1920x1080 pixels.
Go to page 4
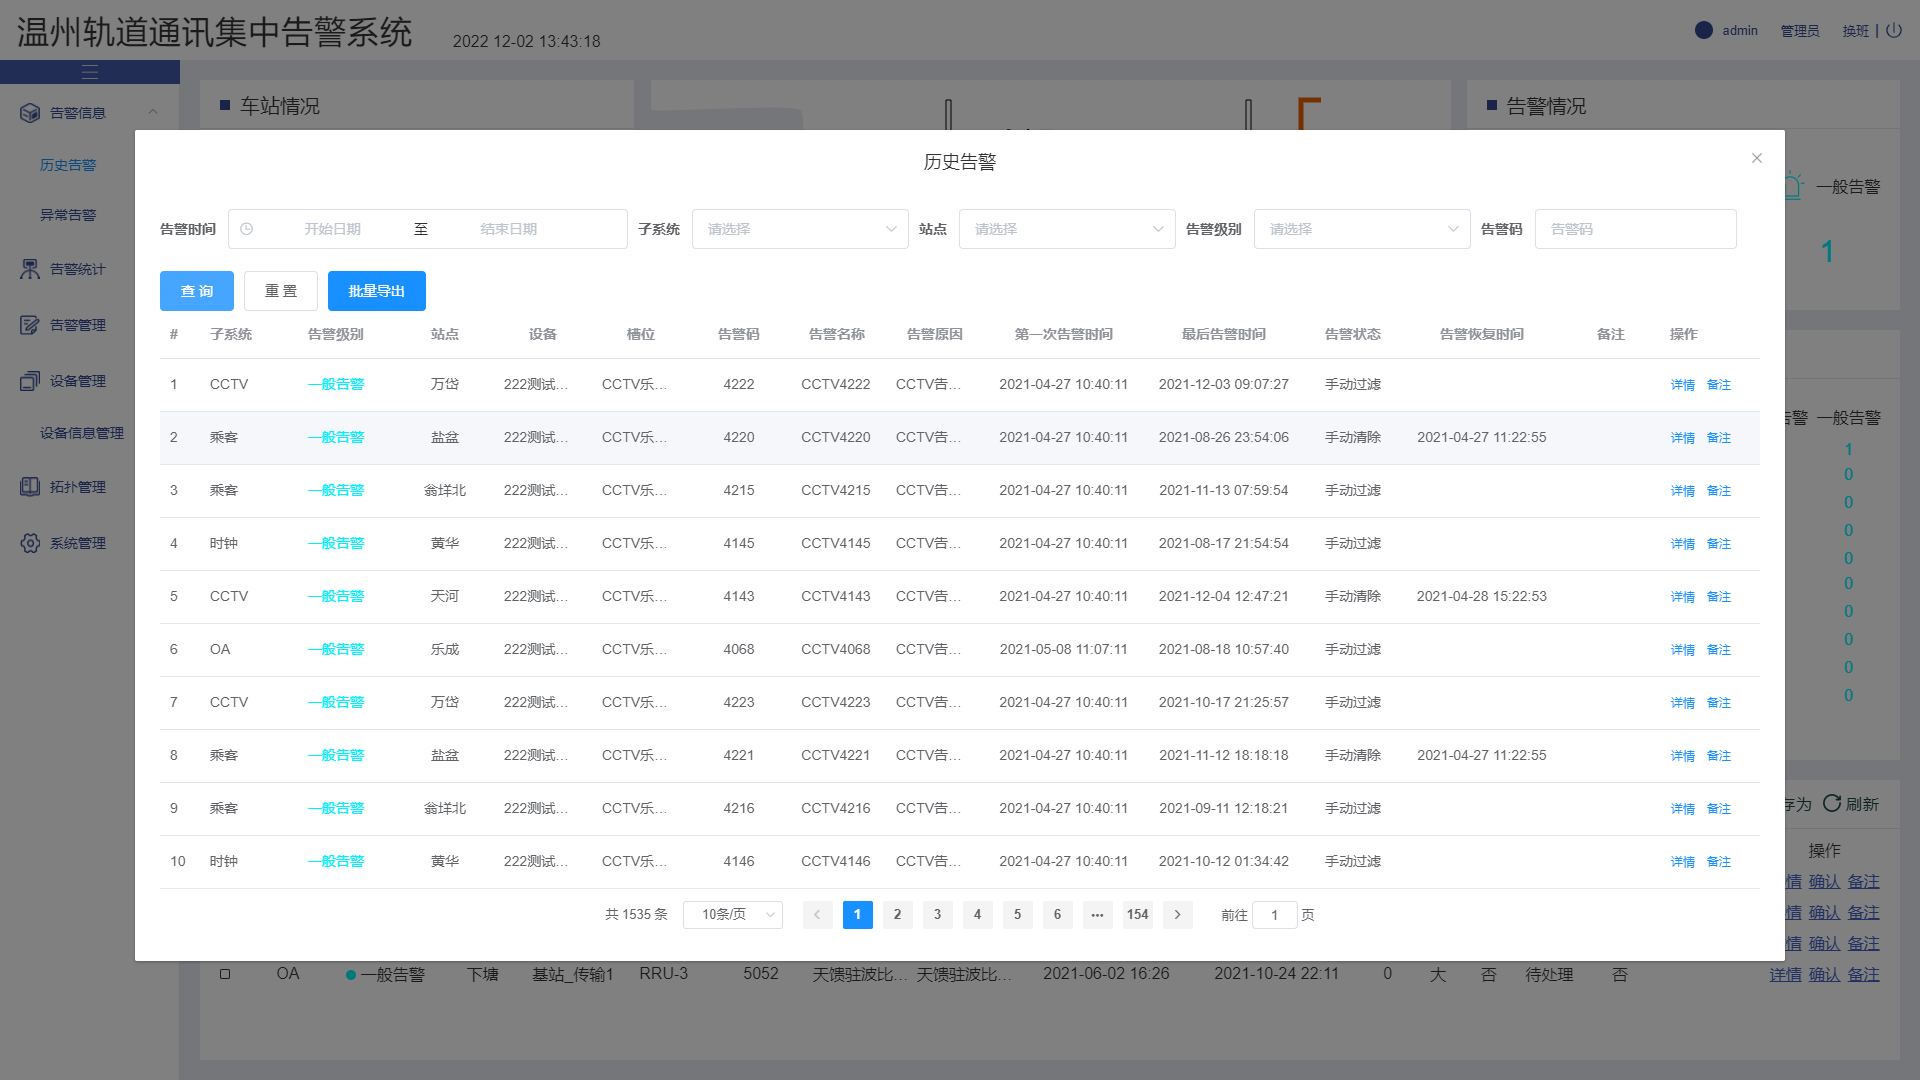click(x=978, y=915)
